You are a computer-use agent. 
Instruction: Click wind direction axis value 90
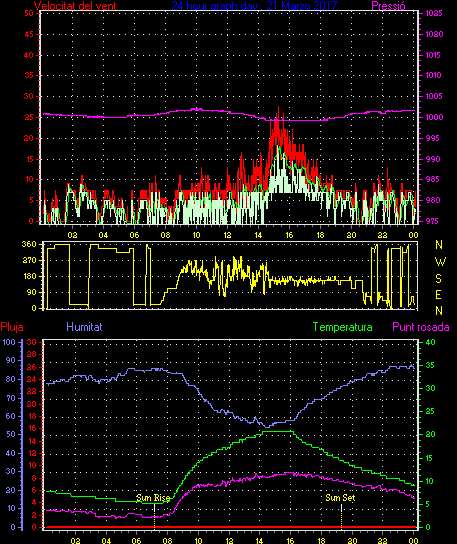point(32,292)
